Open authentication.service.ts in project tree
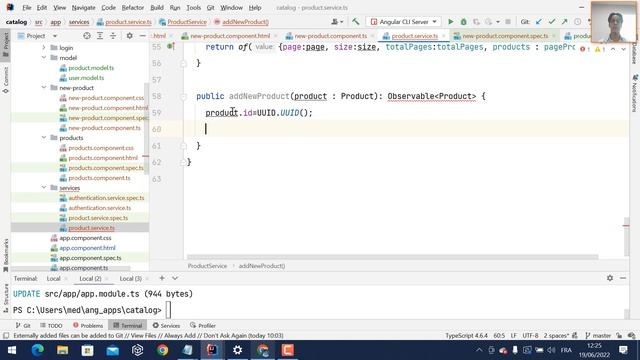Image resolution: width=640 pixels, height=360 pixels. (x=100, y=208)
